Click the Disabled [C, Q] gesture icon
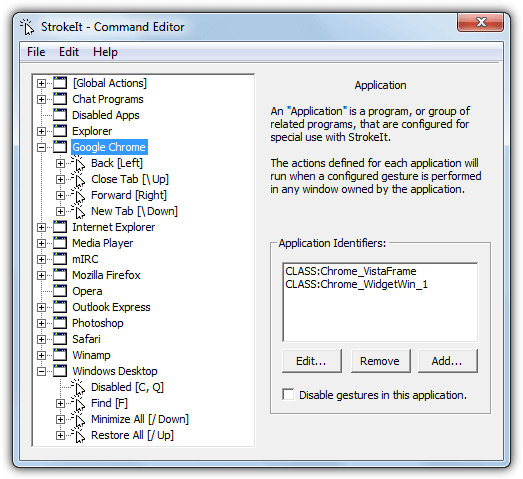The height and width of the screenshot is (479, 523). [78, 387]
